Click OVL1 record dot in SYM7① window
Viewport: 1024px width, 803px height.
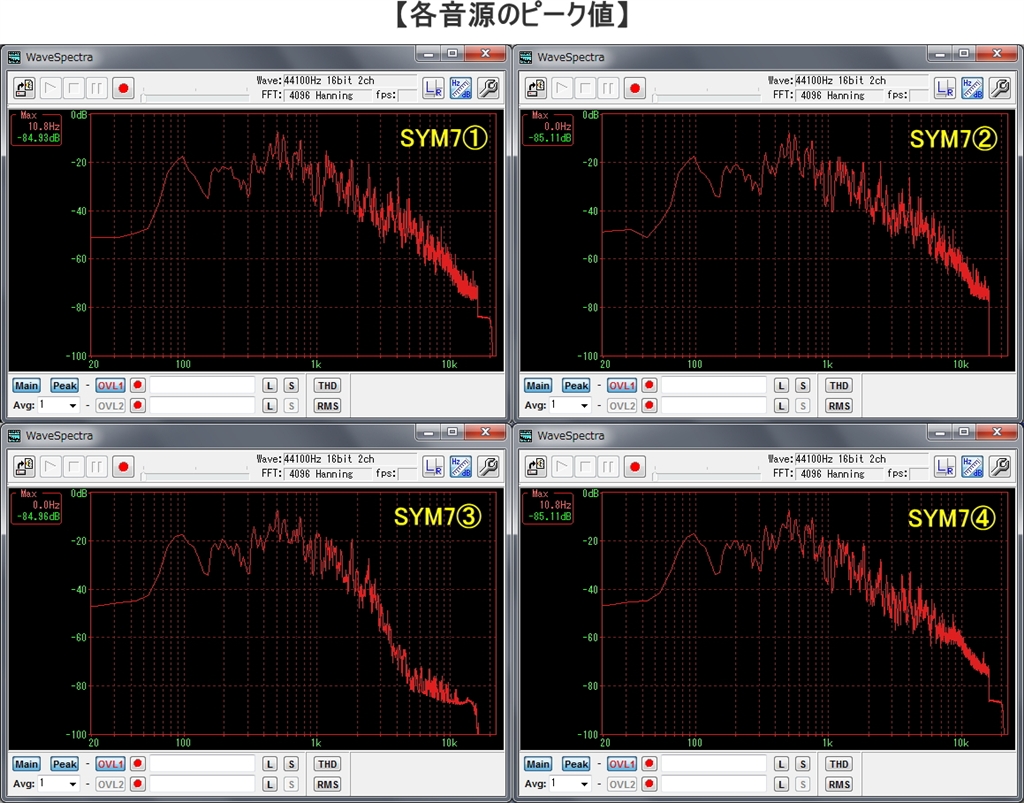point(137,386)
